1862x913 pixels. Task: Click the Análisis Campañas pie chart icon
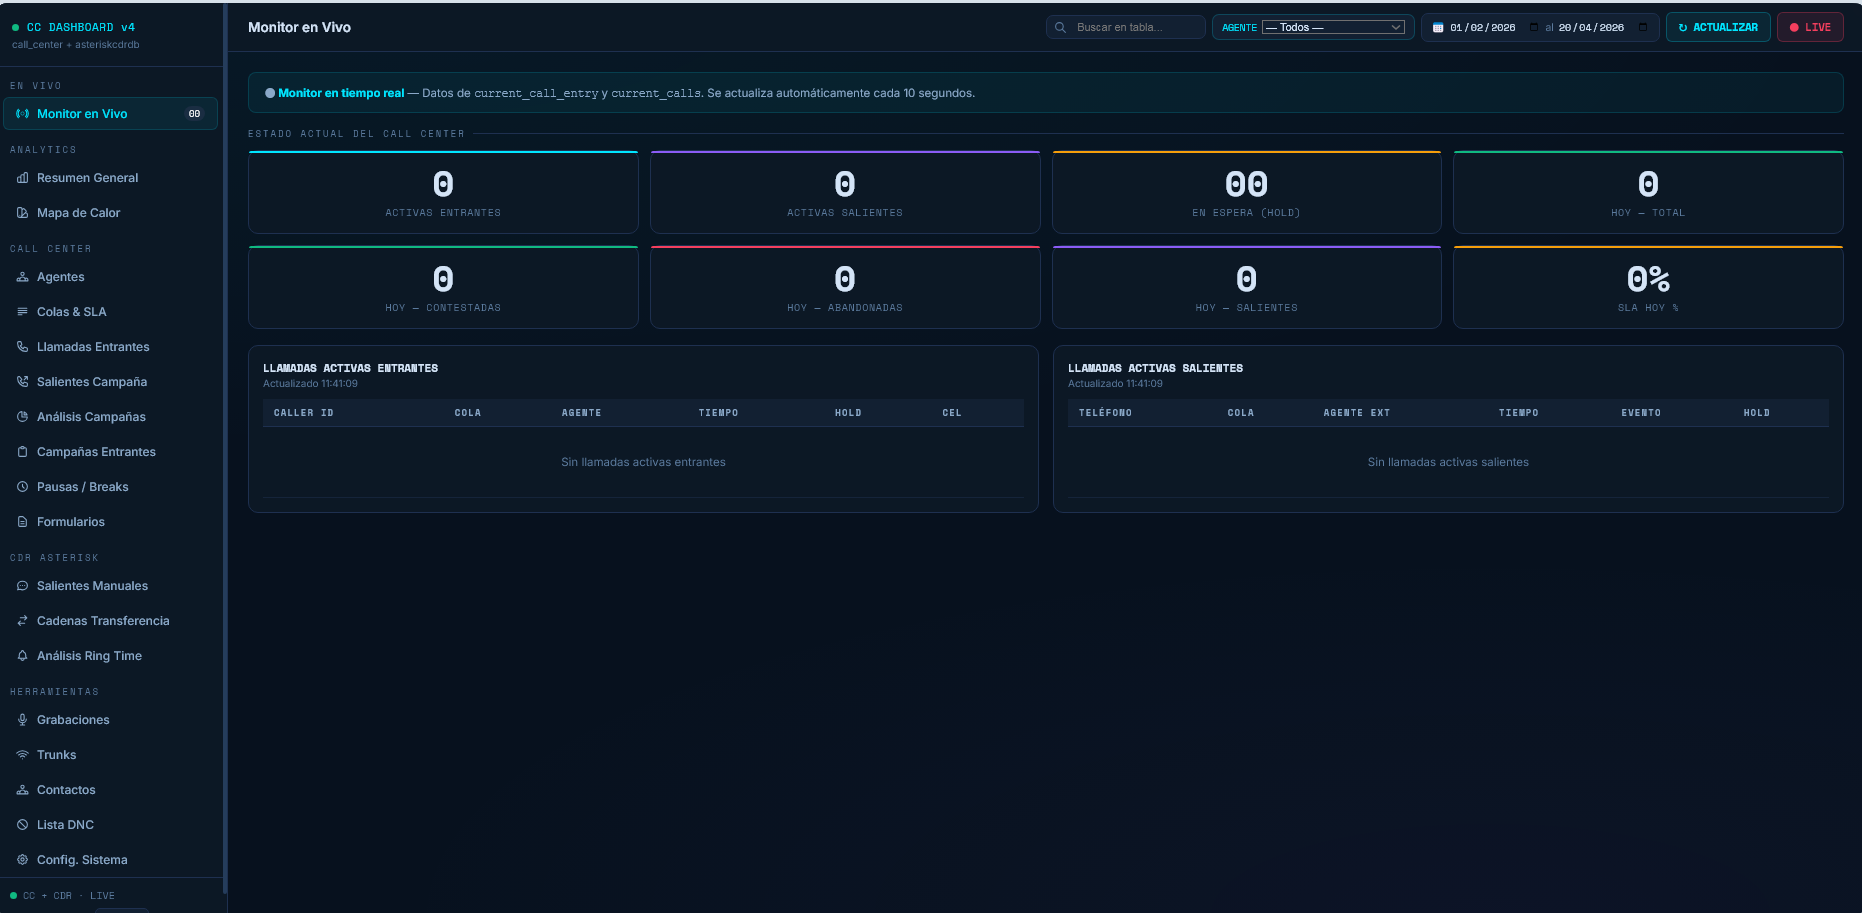[22, 417]
